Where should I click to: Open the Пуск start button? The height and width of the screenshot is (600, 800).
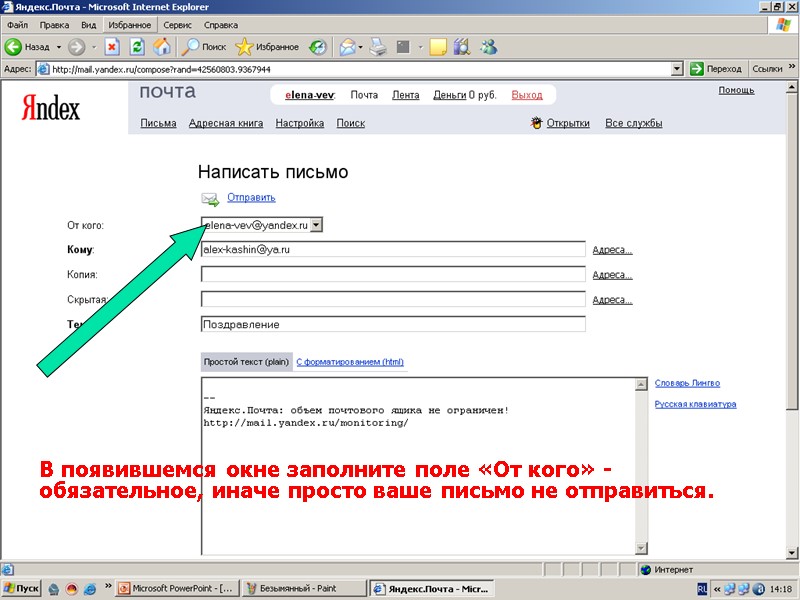22,588
